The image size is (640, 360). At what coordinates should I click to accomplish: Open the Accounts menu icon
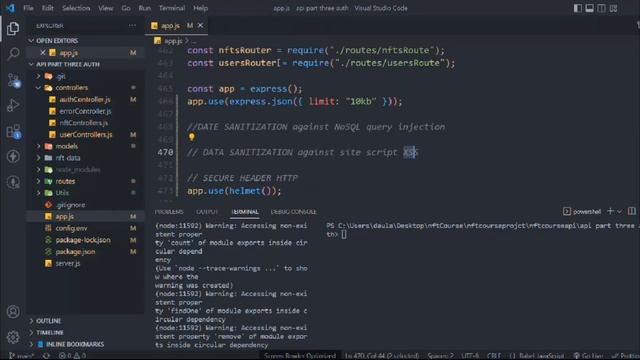[13, 312]
